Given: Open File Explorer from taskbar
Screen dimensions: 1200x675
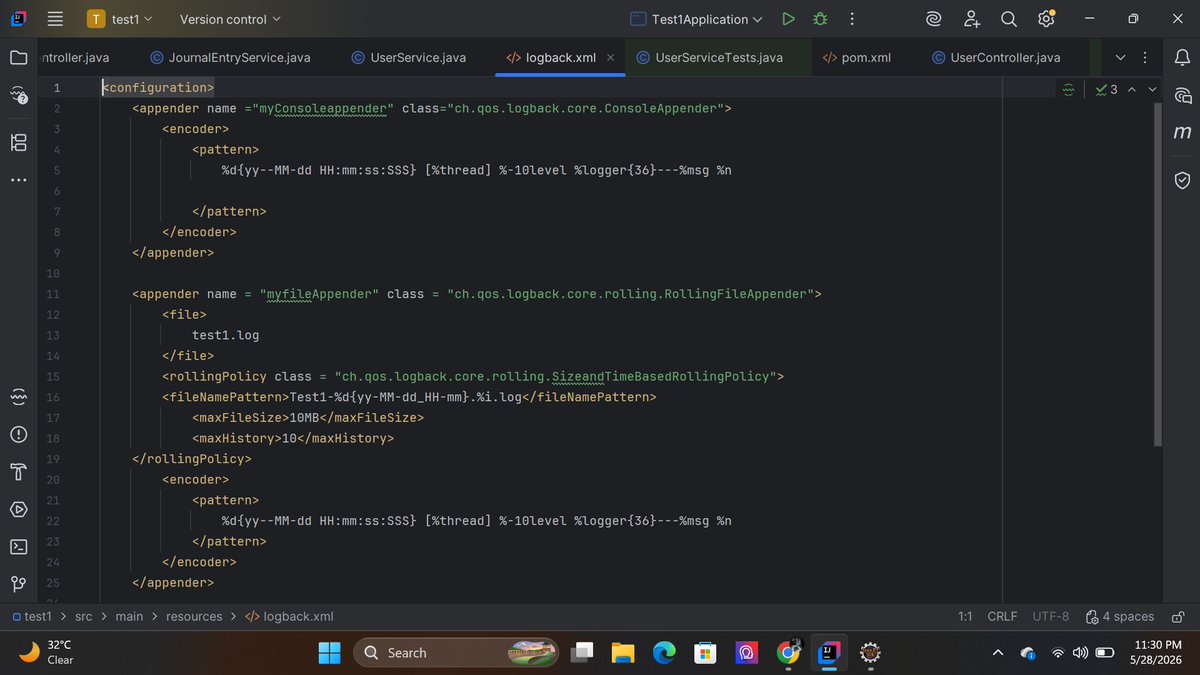Looking at the screenshot, I should [623, 653].
